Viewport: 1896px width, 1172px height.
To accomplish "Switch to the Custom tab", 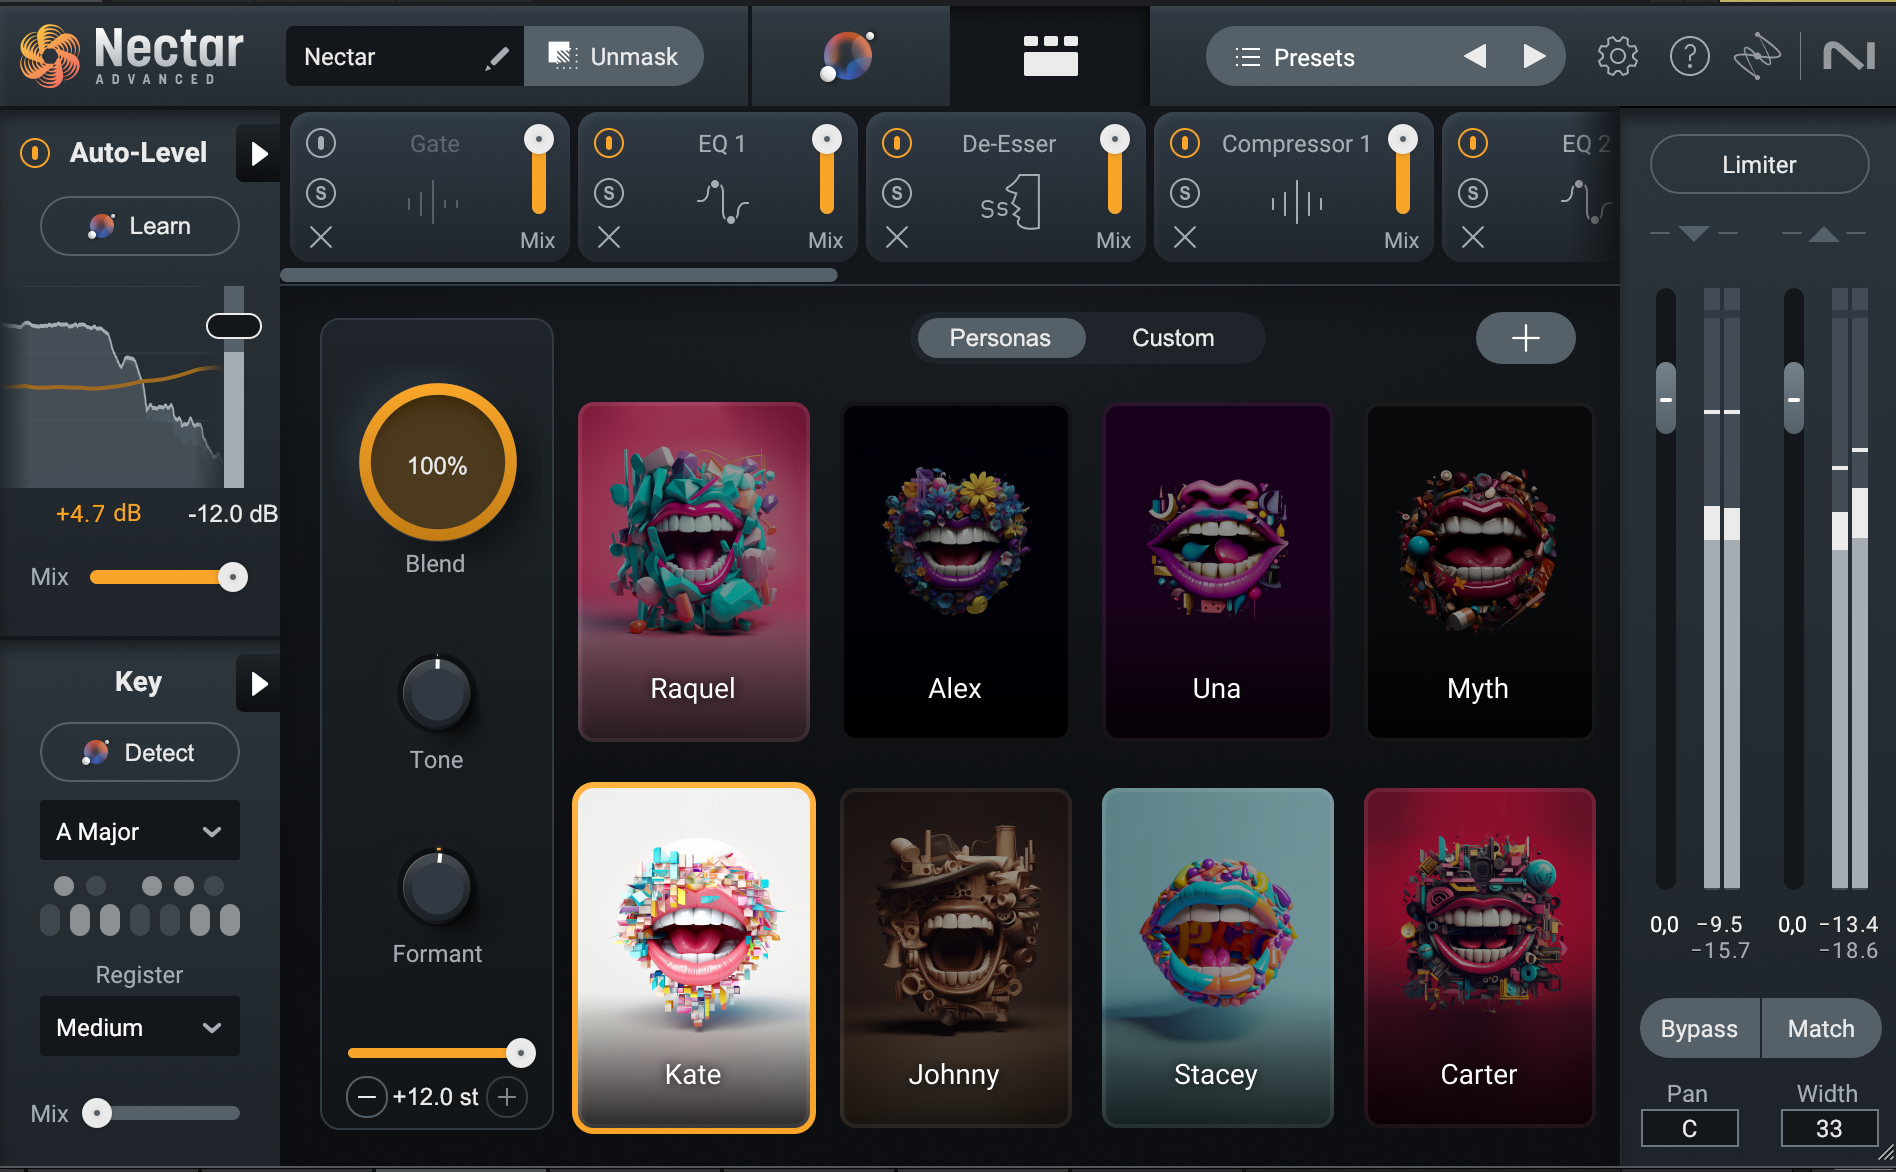I will (1173, 338).
